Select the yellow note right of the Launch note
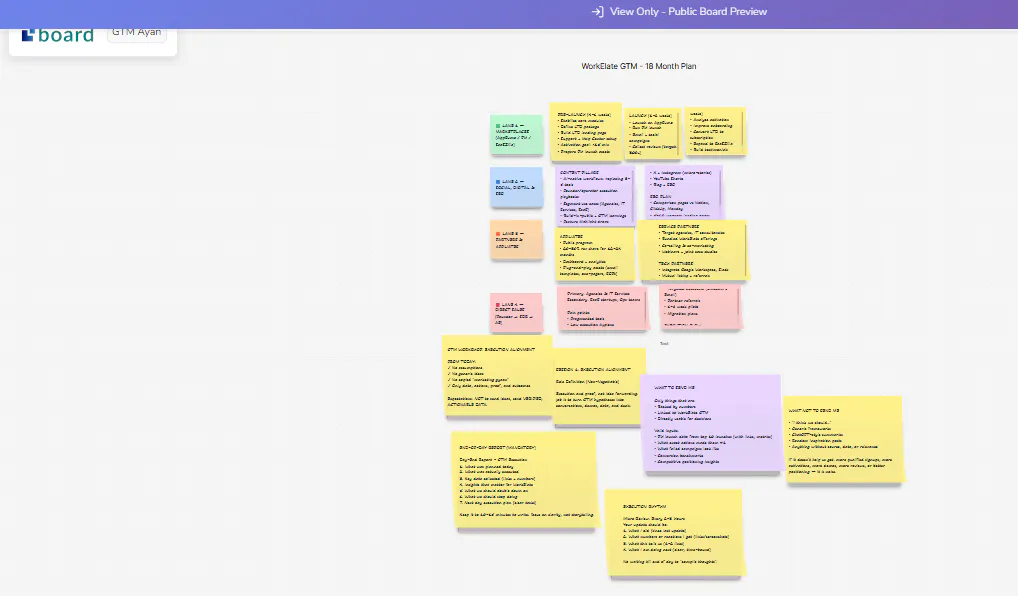This screenshot has height=596, width=1018. (715, 131)
